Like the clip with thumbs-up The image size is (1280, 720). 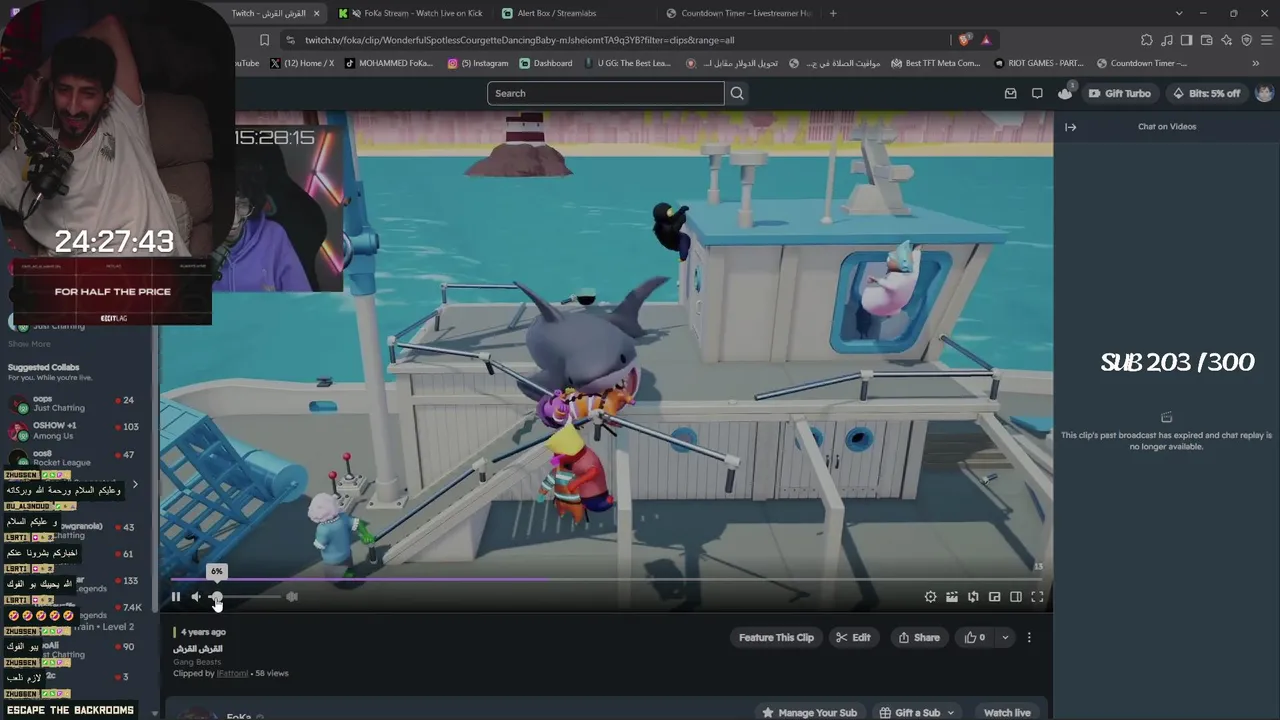click(975, 637)
